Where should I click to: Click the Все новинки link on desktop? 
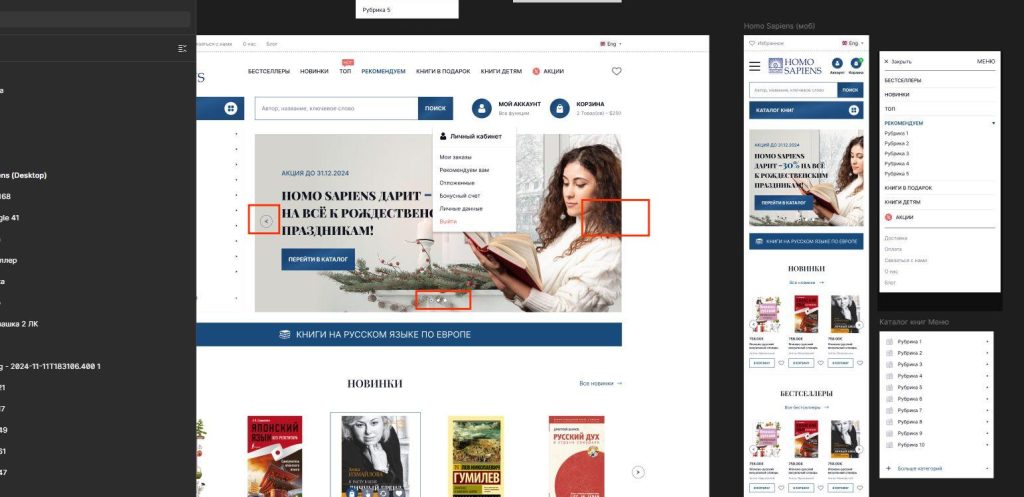(600, 383)
